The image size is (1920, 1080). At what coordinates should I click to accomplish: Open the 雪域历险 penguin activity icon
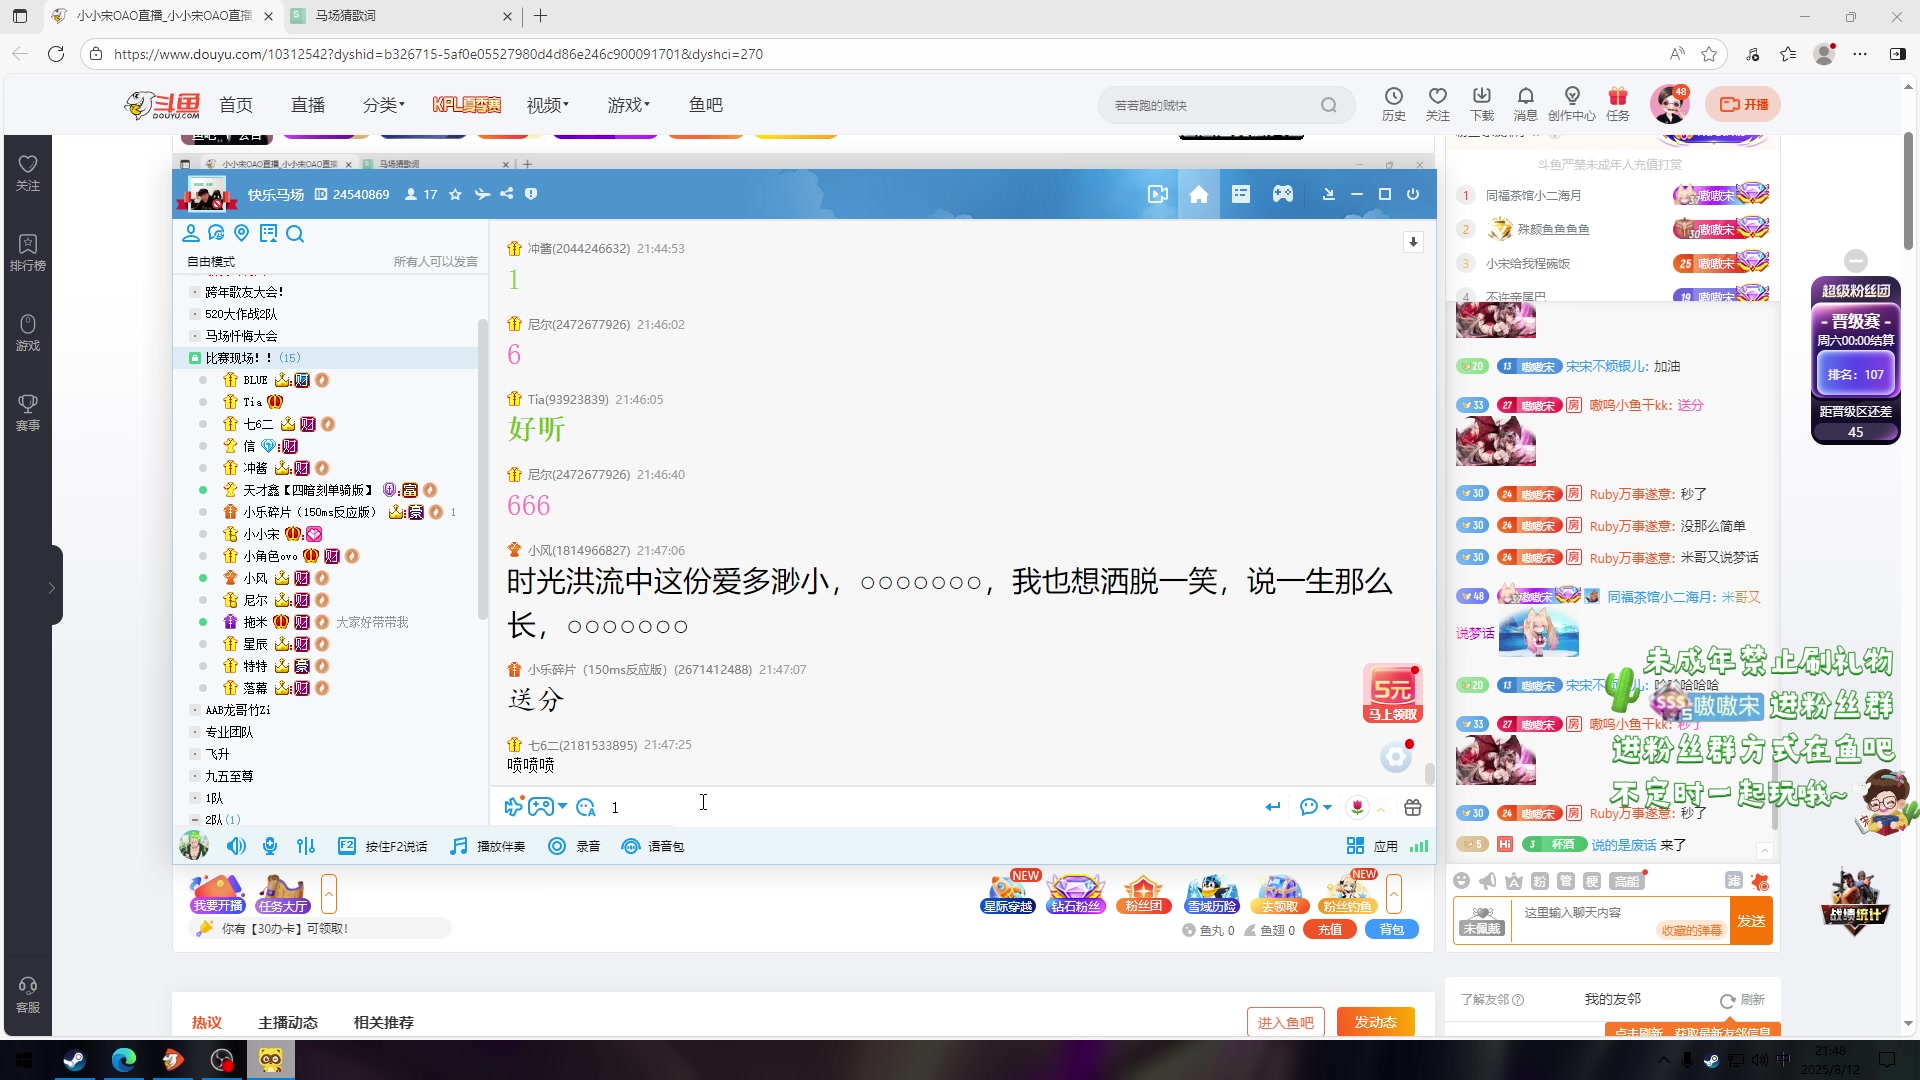(1211, 892)
